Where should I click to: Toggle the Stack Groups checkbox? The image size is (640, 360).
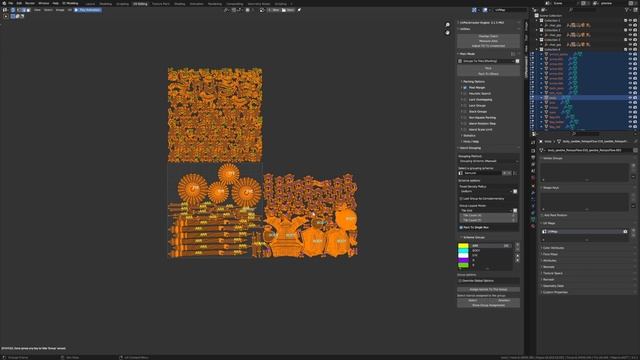coord(465,111)
